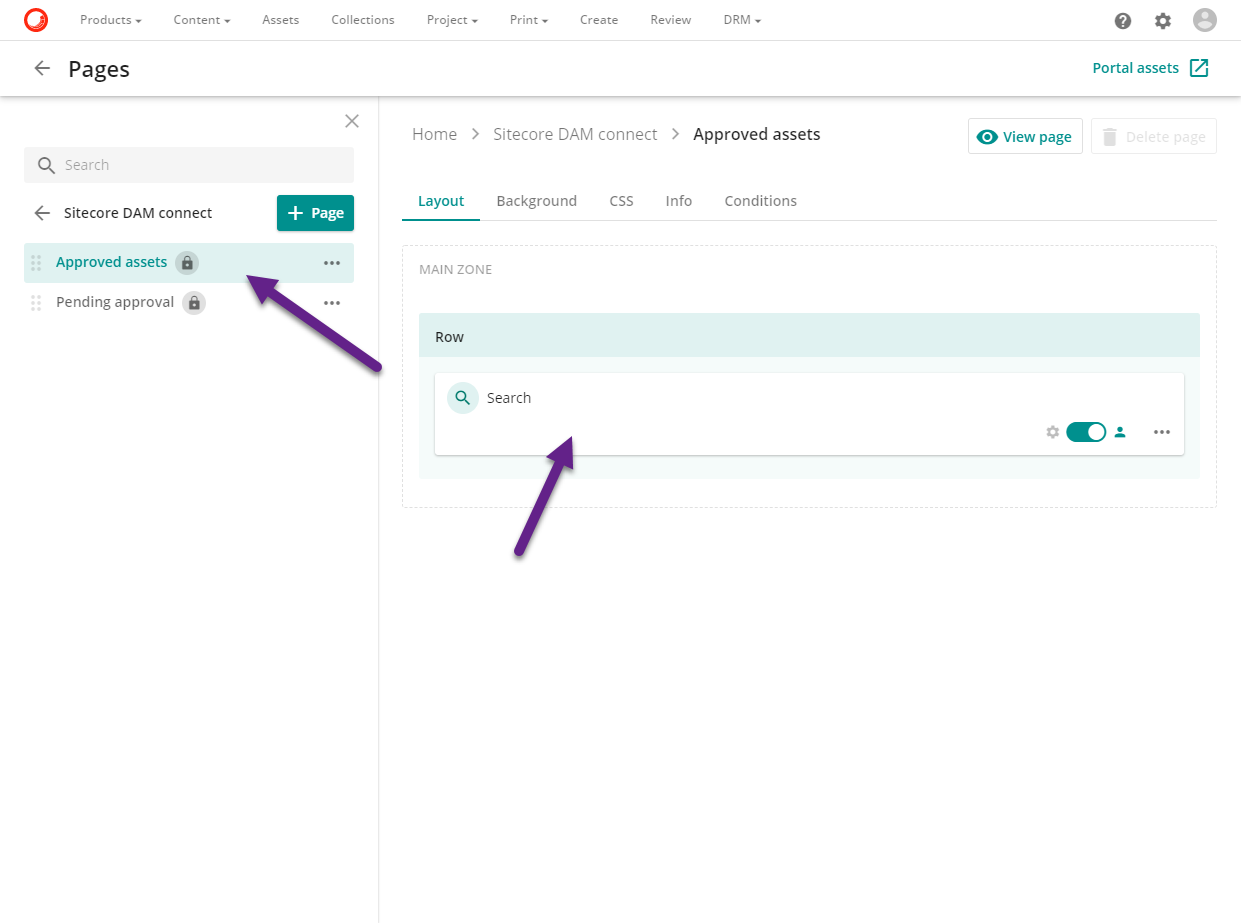Switch to the Conditions tab
This screenshot has width=1241, height=923.
click(x=760, y=201)
